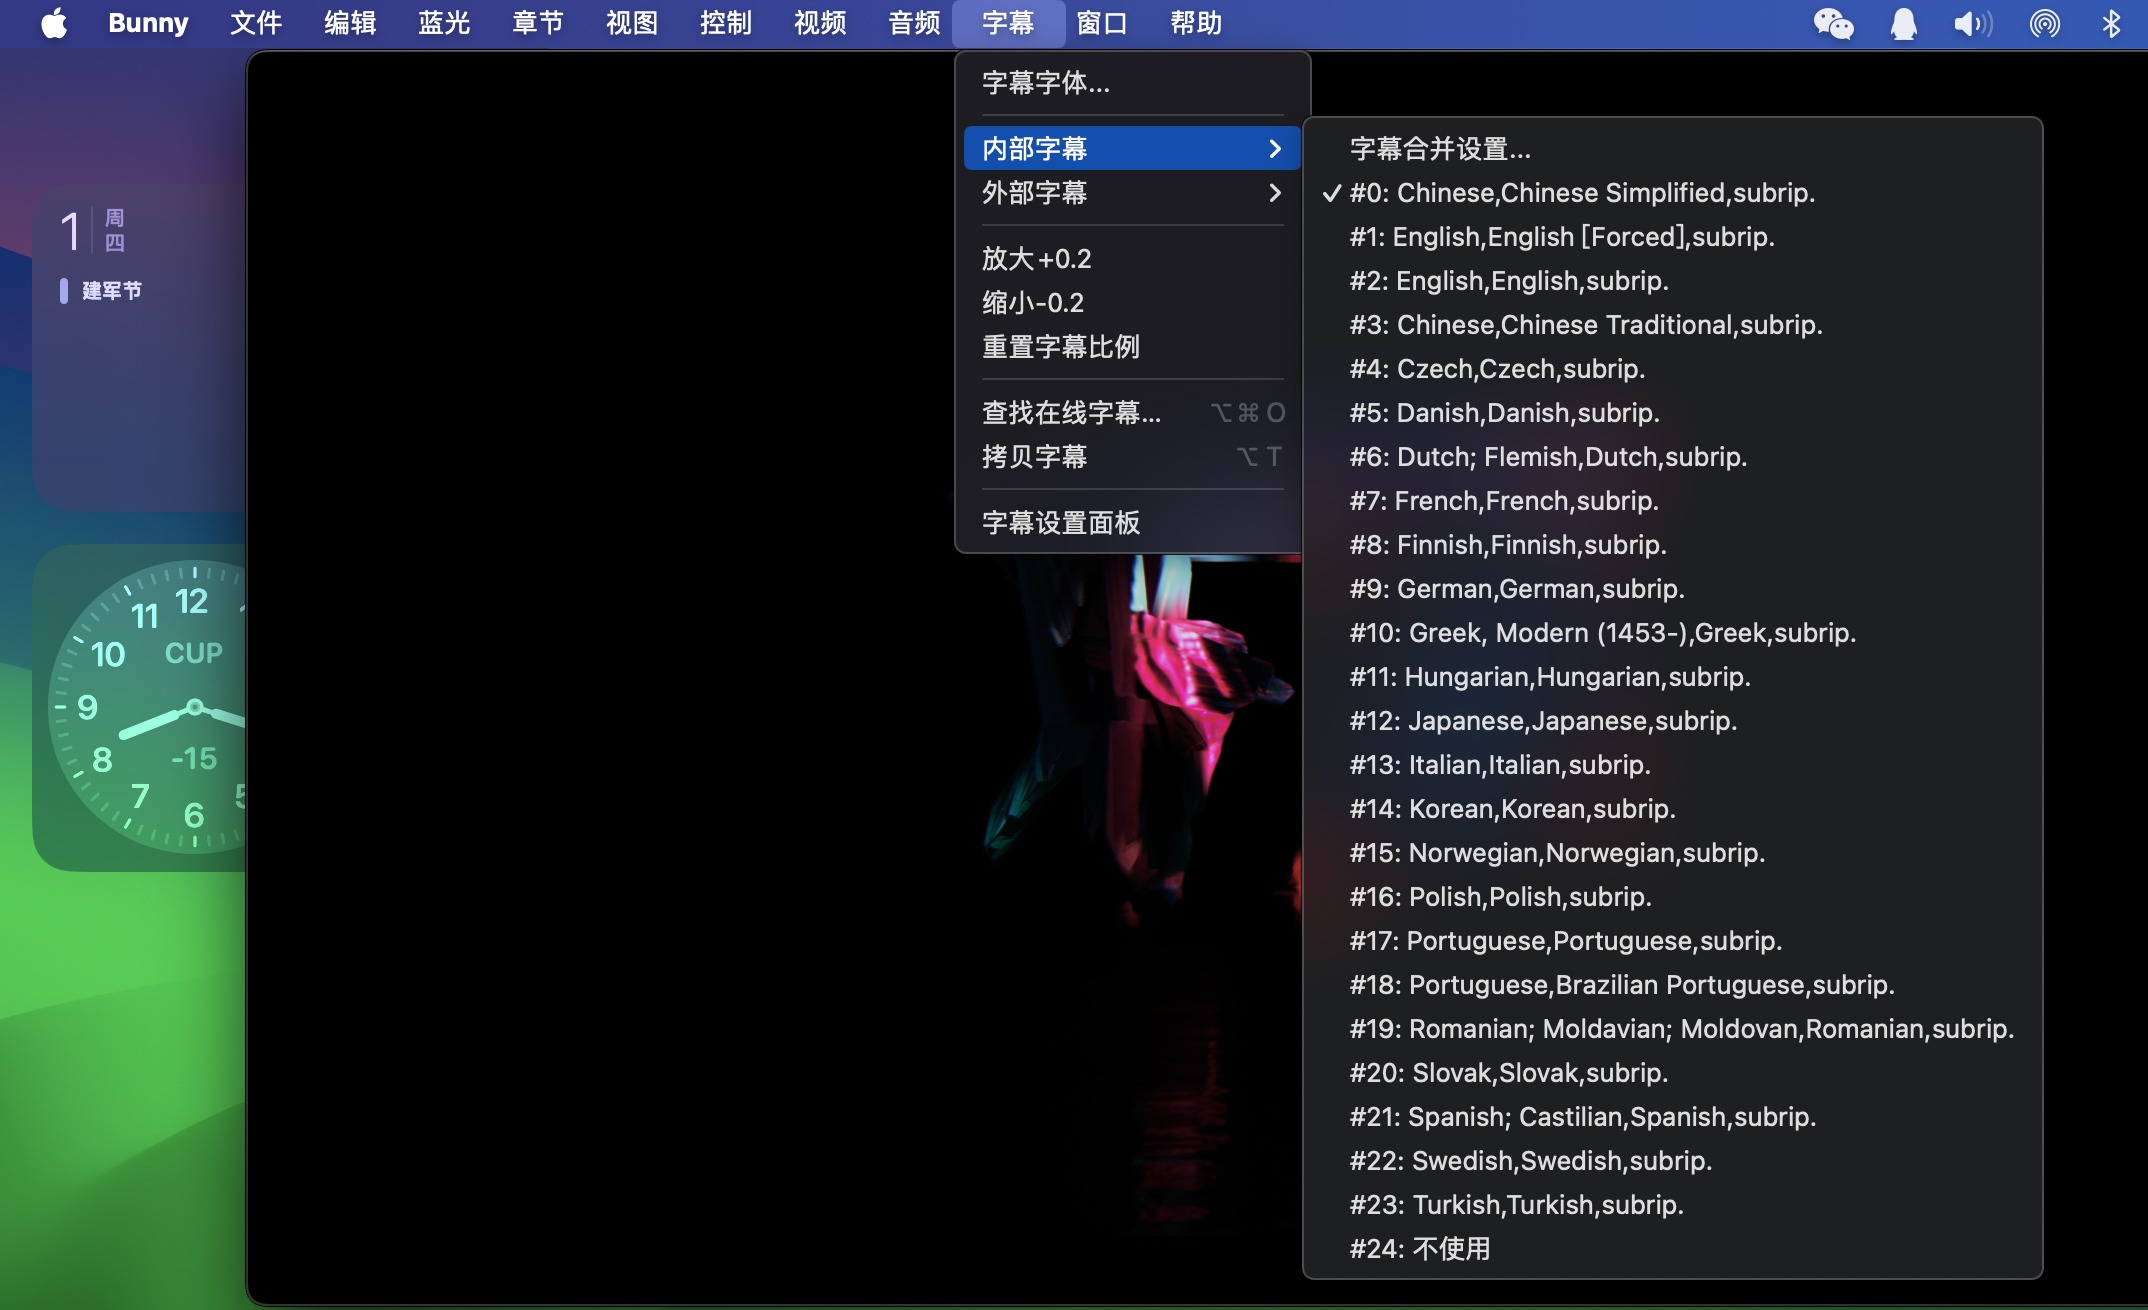2148x1310 pixels.
Task: Open the 视频 menu
Action: click(820, 23)
